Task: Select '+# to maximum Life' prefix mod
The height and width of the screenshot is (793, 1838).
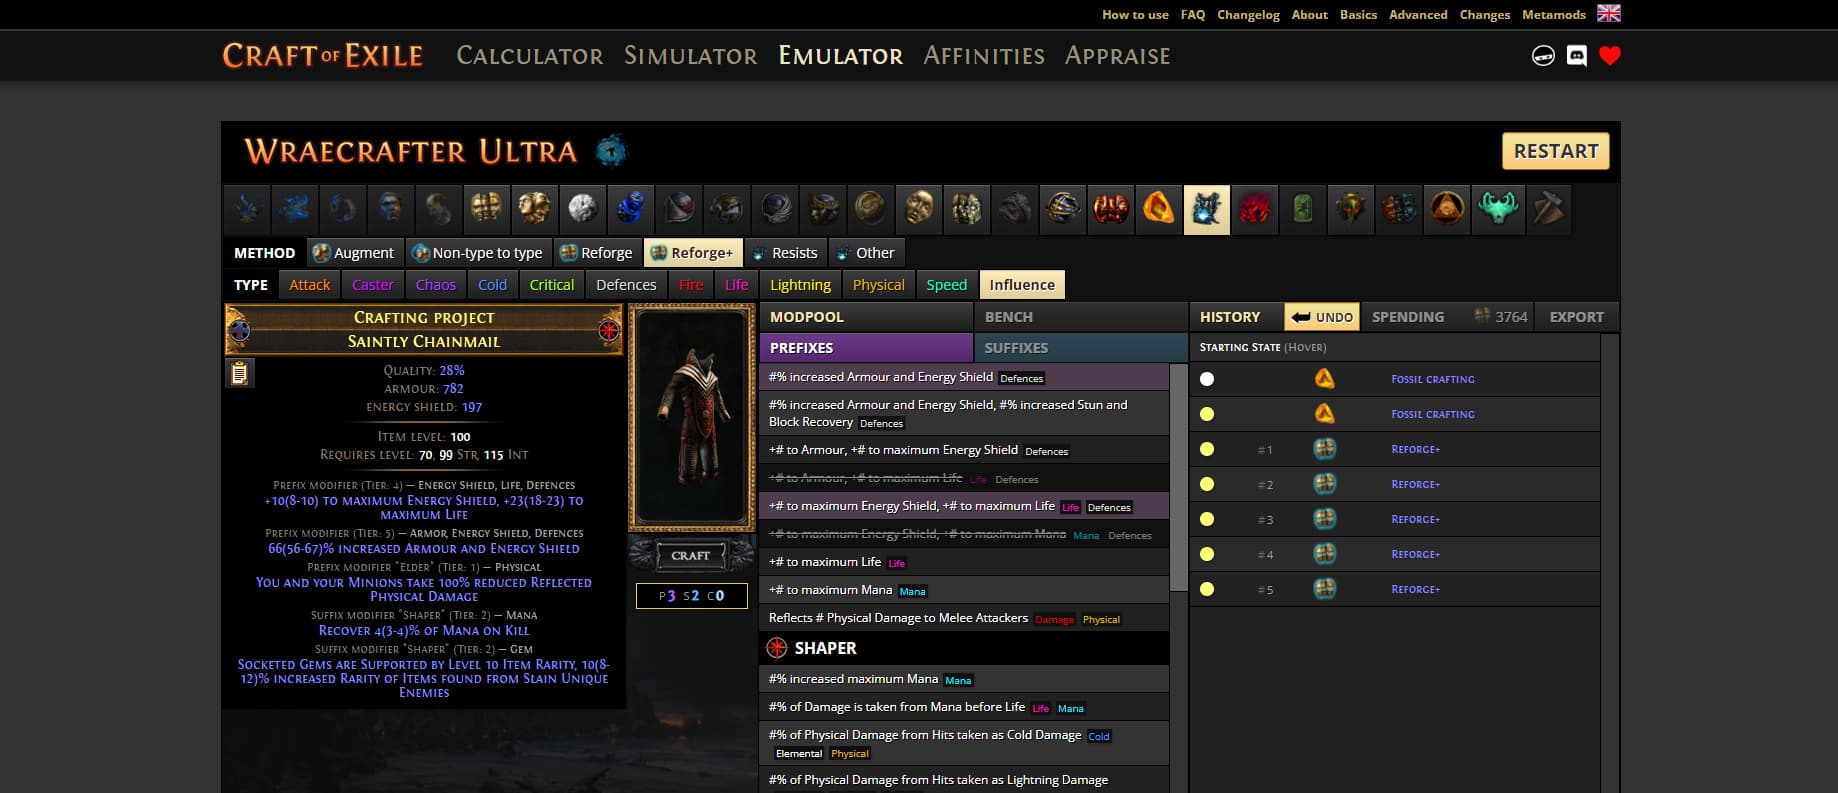Action: click(964, 562)
